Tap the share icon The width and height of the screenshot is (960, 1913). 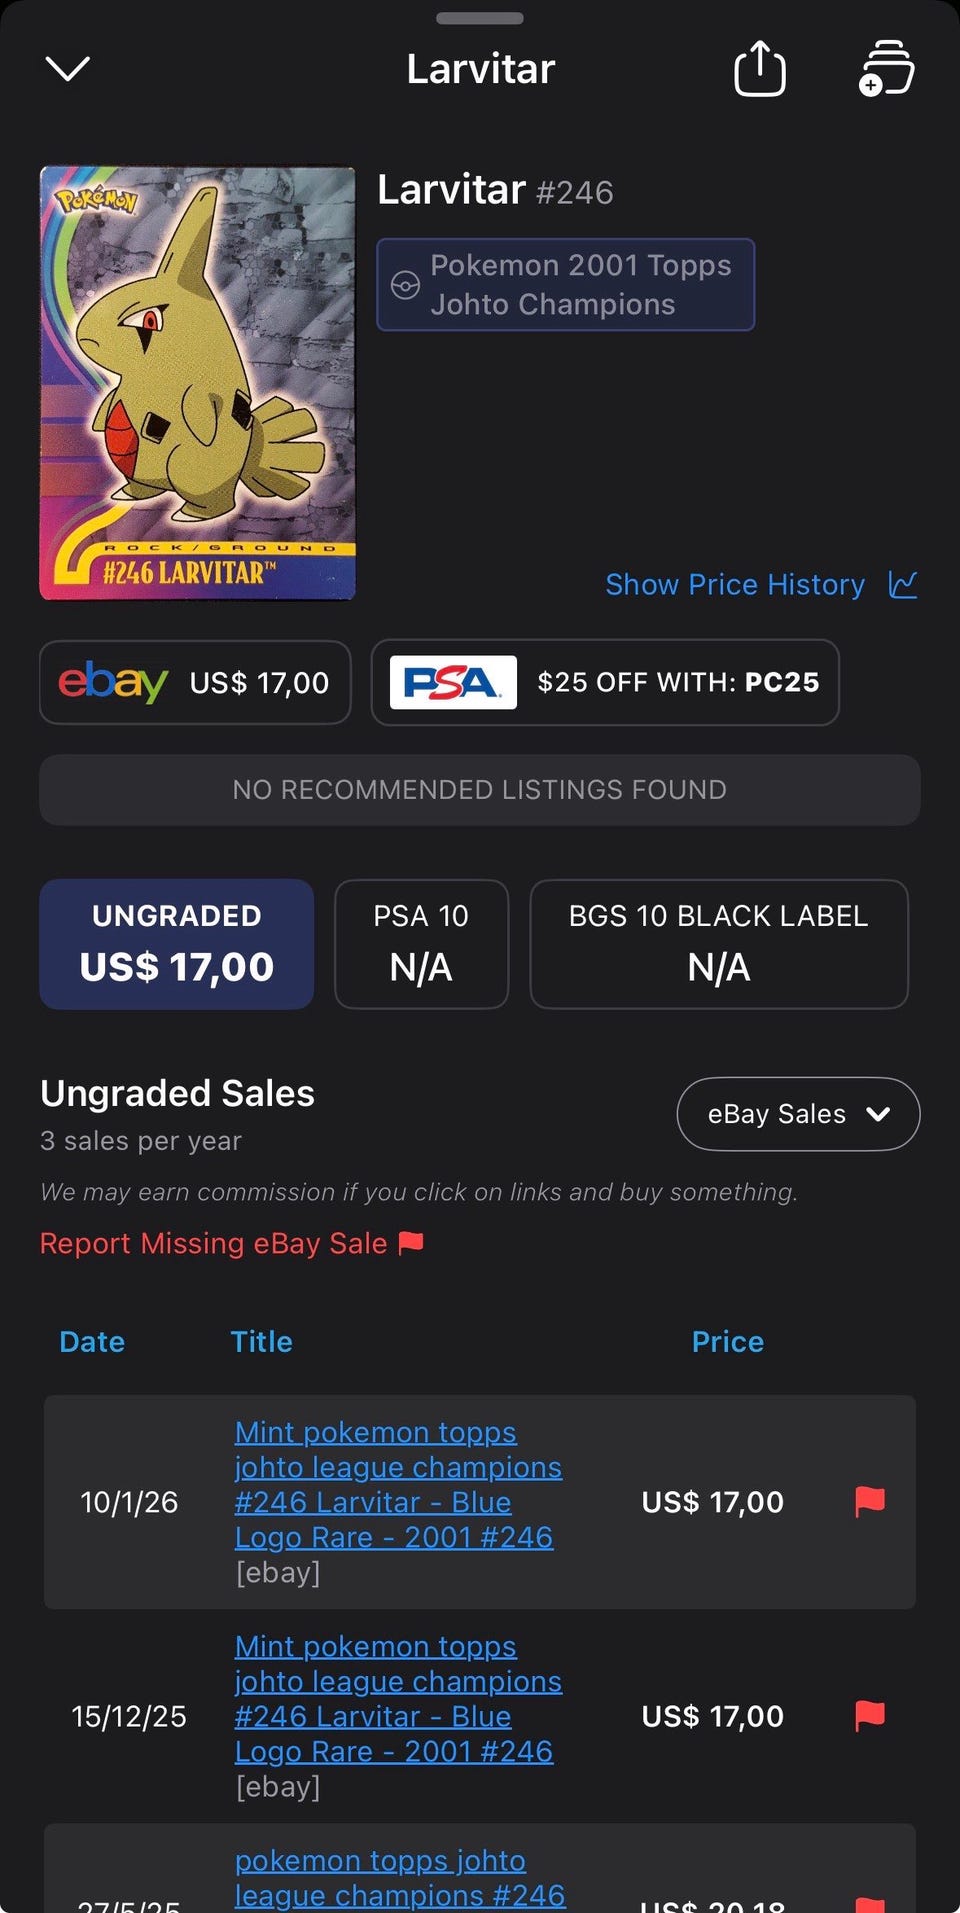tap(760, 69)
